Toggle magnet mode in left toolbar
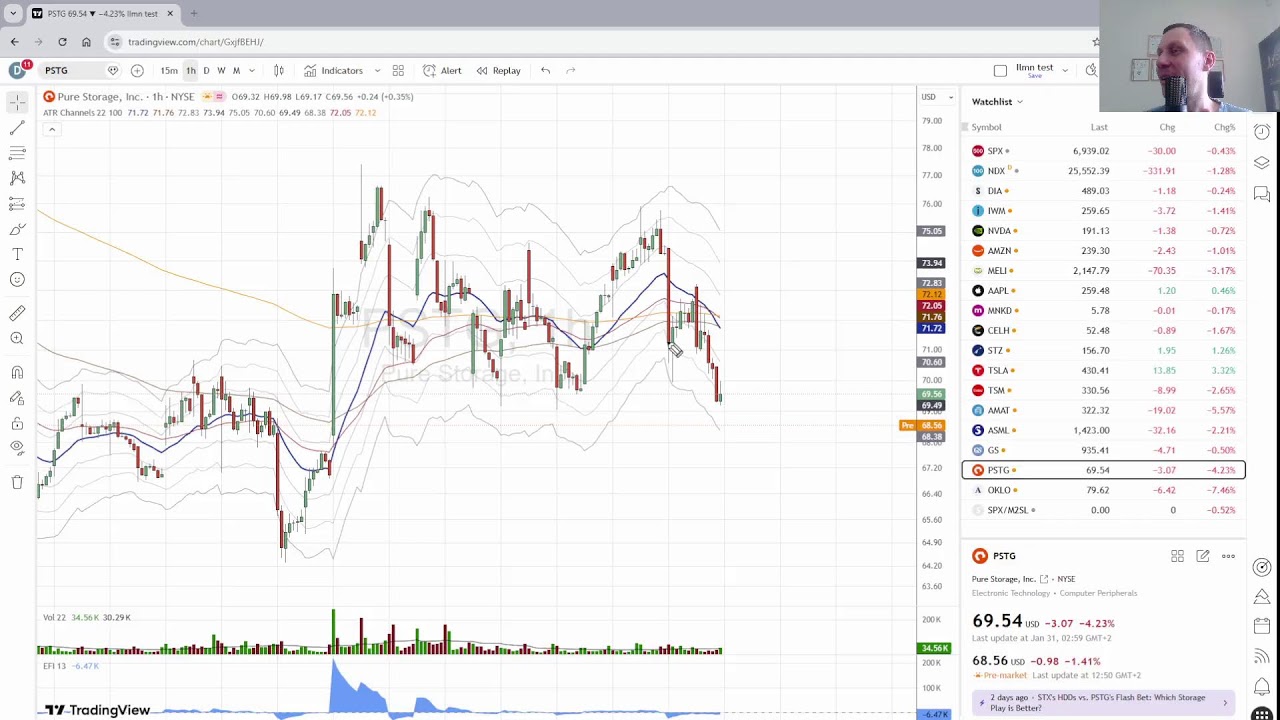The image size is (1280, 720). coord(17,372)
